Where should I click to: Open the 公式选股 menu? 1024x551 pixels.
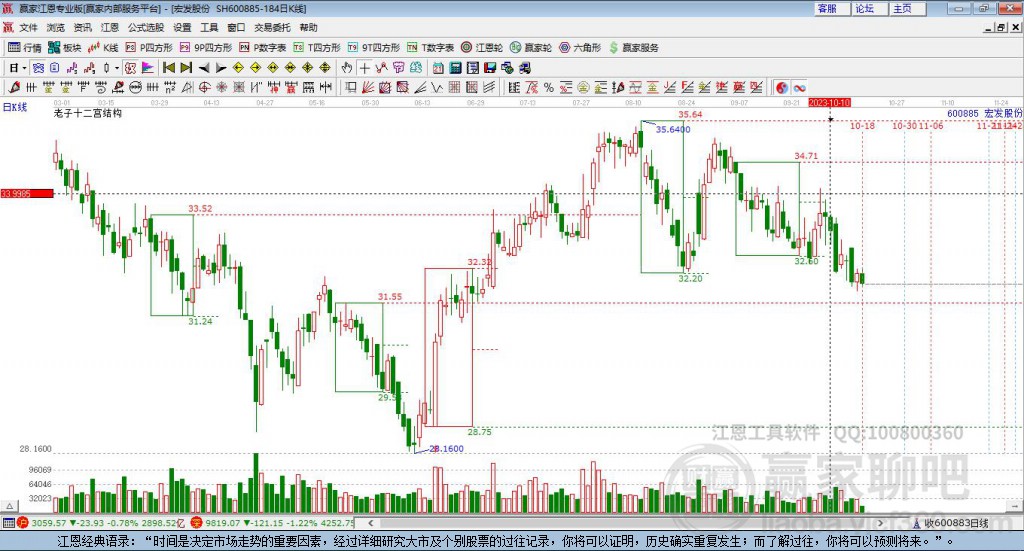point(146,27)
